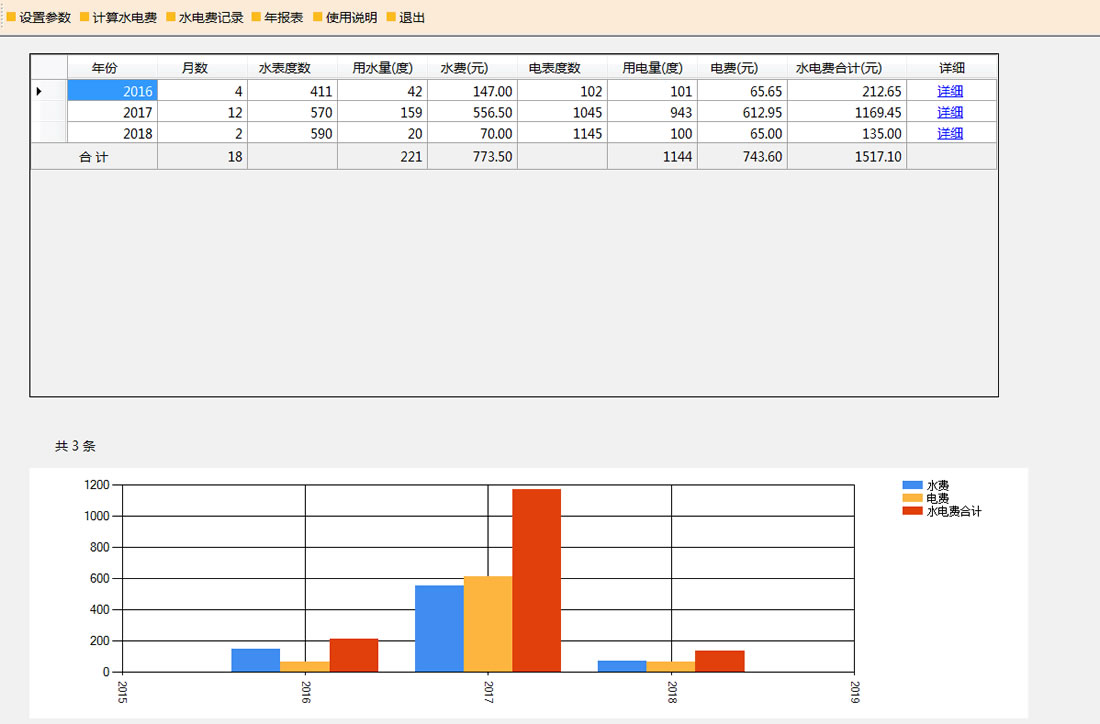Select the row header of the 2017 row
The height and width of the screenshot is (724, 1100).
tap(49, 112)
